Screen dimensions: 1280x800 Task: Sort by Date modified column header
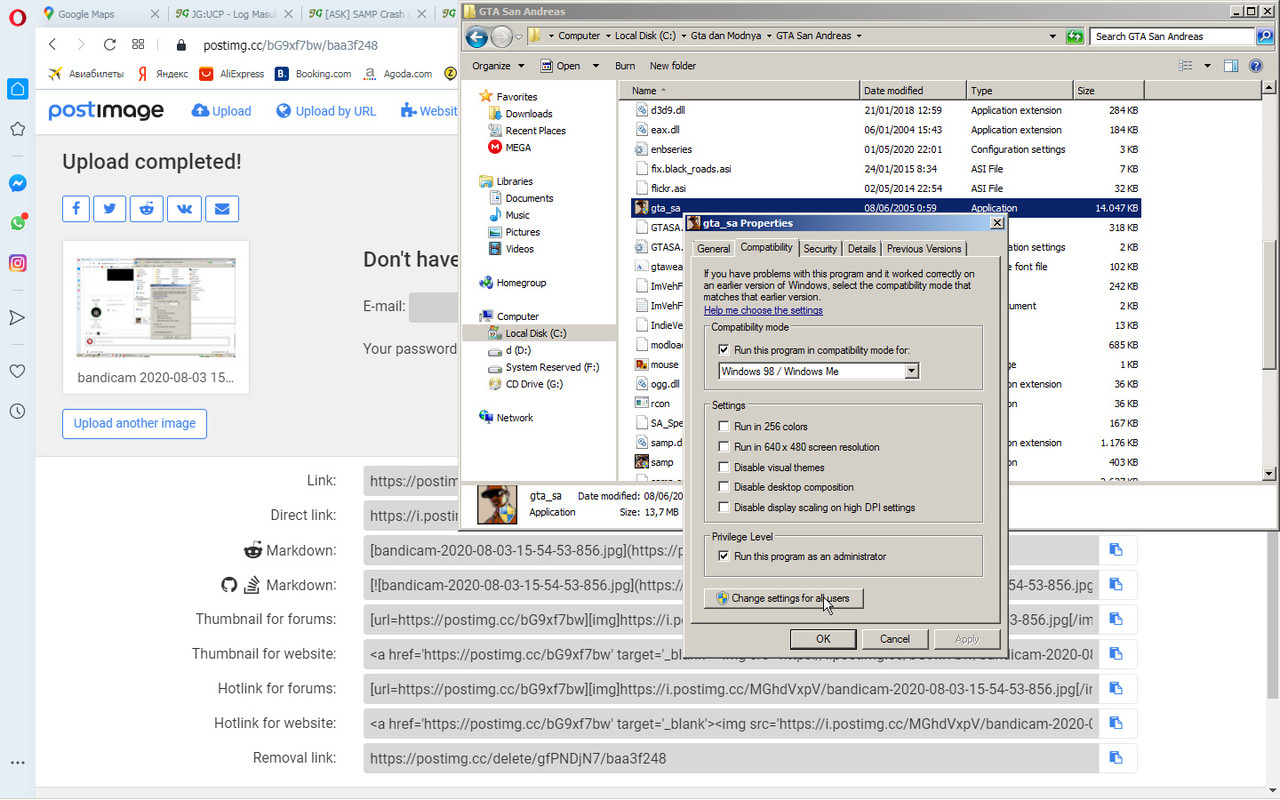(x=912, y=90)
